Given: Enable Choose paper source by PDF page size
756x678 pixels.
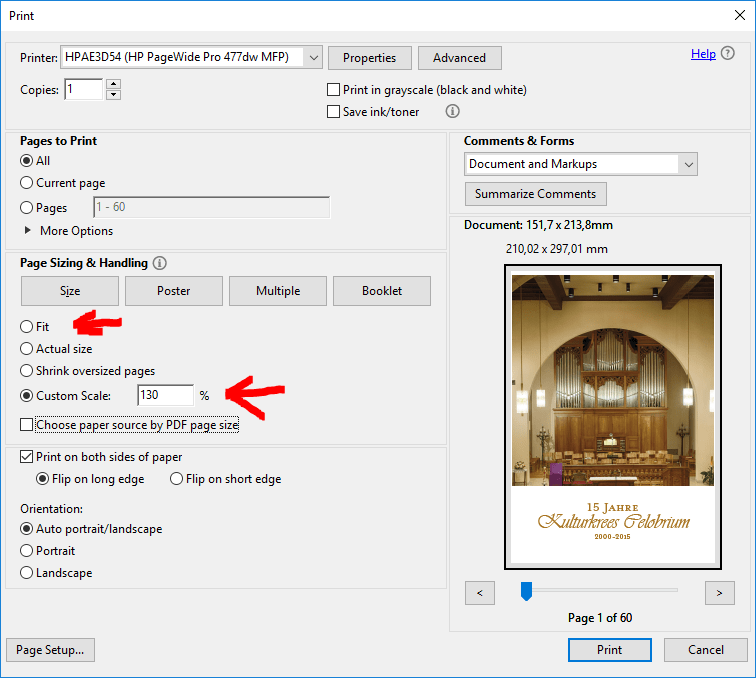Looking at the screenshot, I should pos(27,425).
